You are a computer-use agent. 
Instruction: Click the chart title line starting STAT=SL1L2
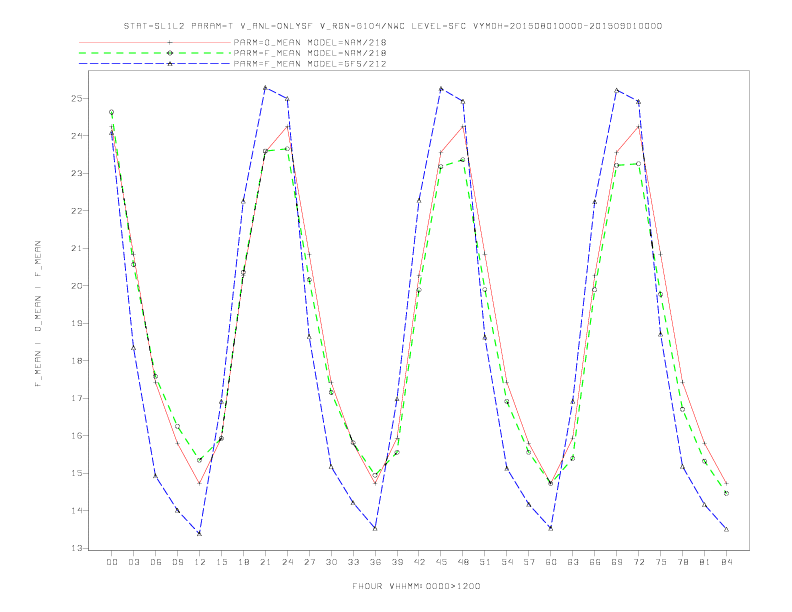(x=393, y=26)
